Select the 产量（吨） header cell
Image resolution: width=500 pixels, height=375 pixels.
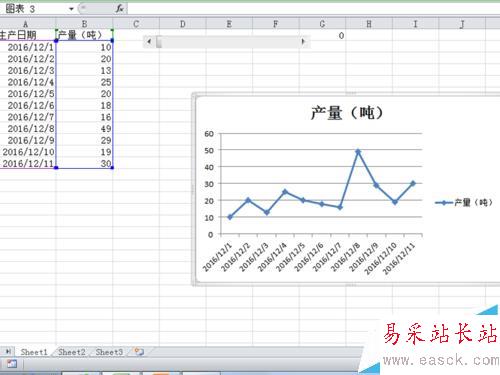click(x=84, y=35)
